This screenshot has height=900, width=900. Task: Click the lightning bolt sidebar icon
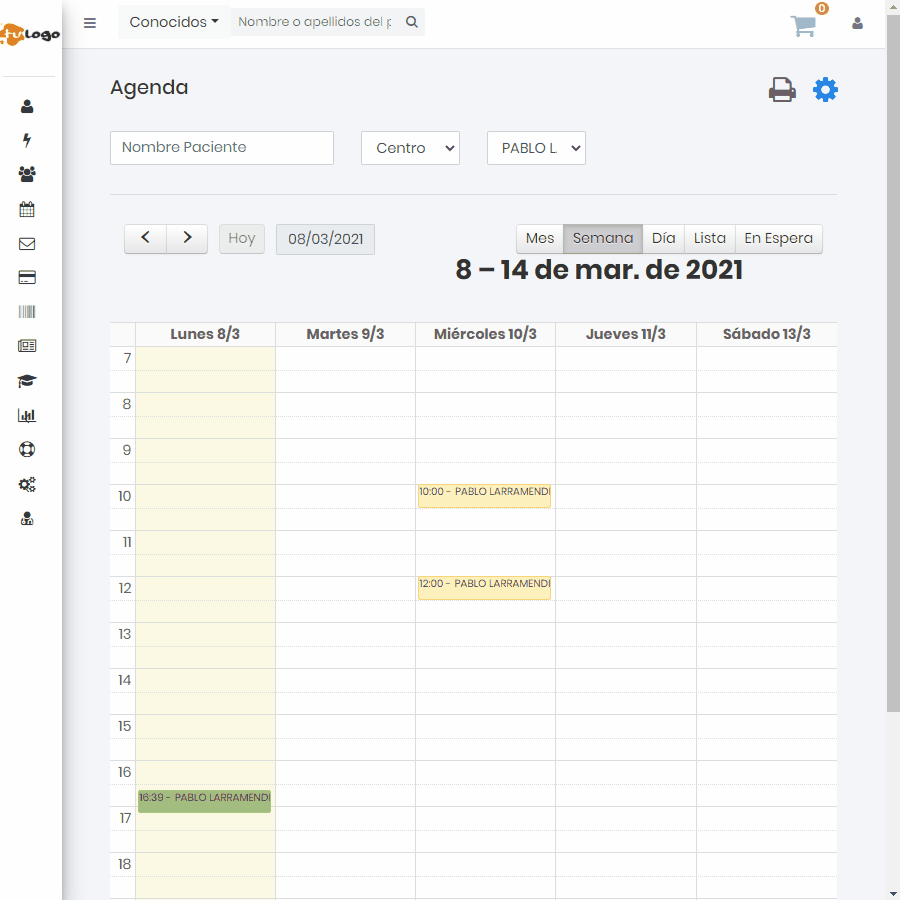pos(27,140)
